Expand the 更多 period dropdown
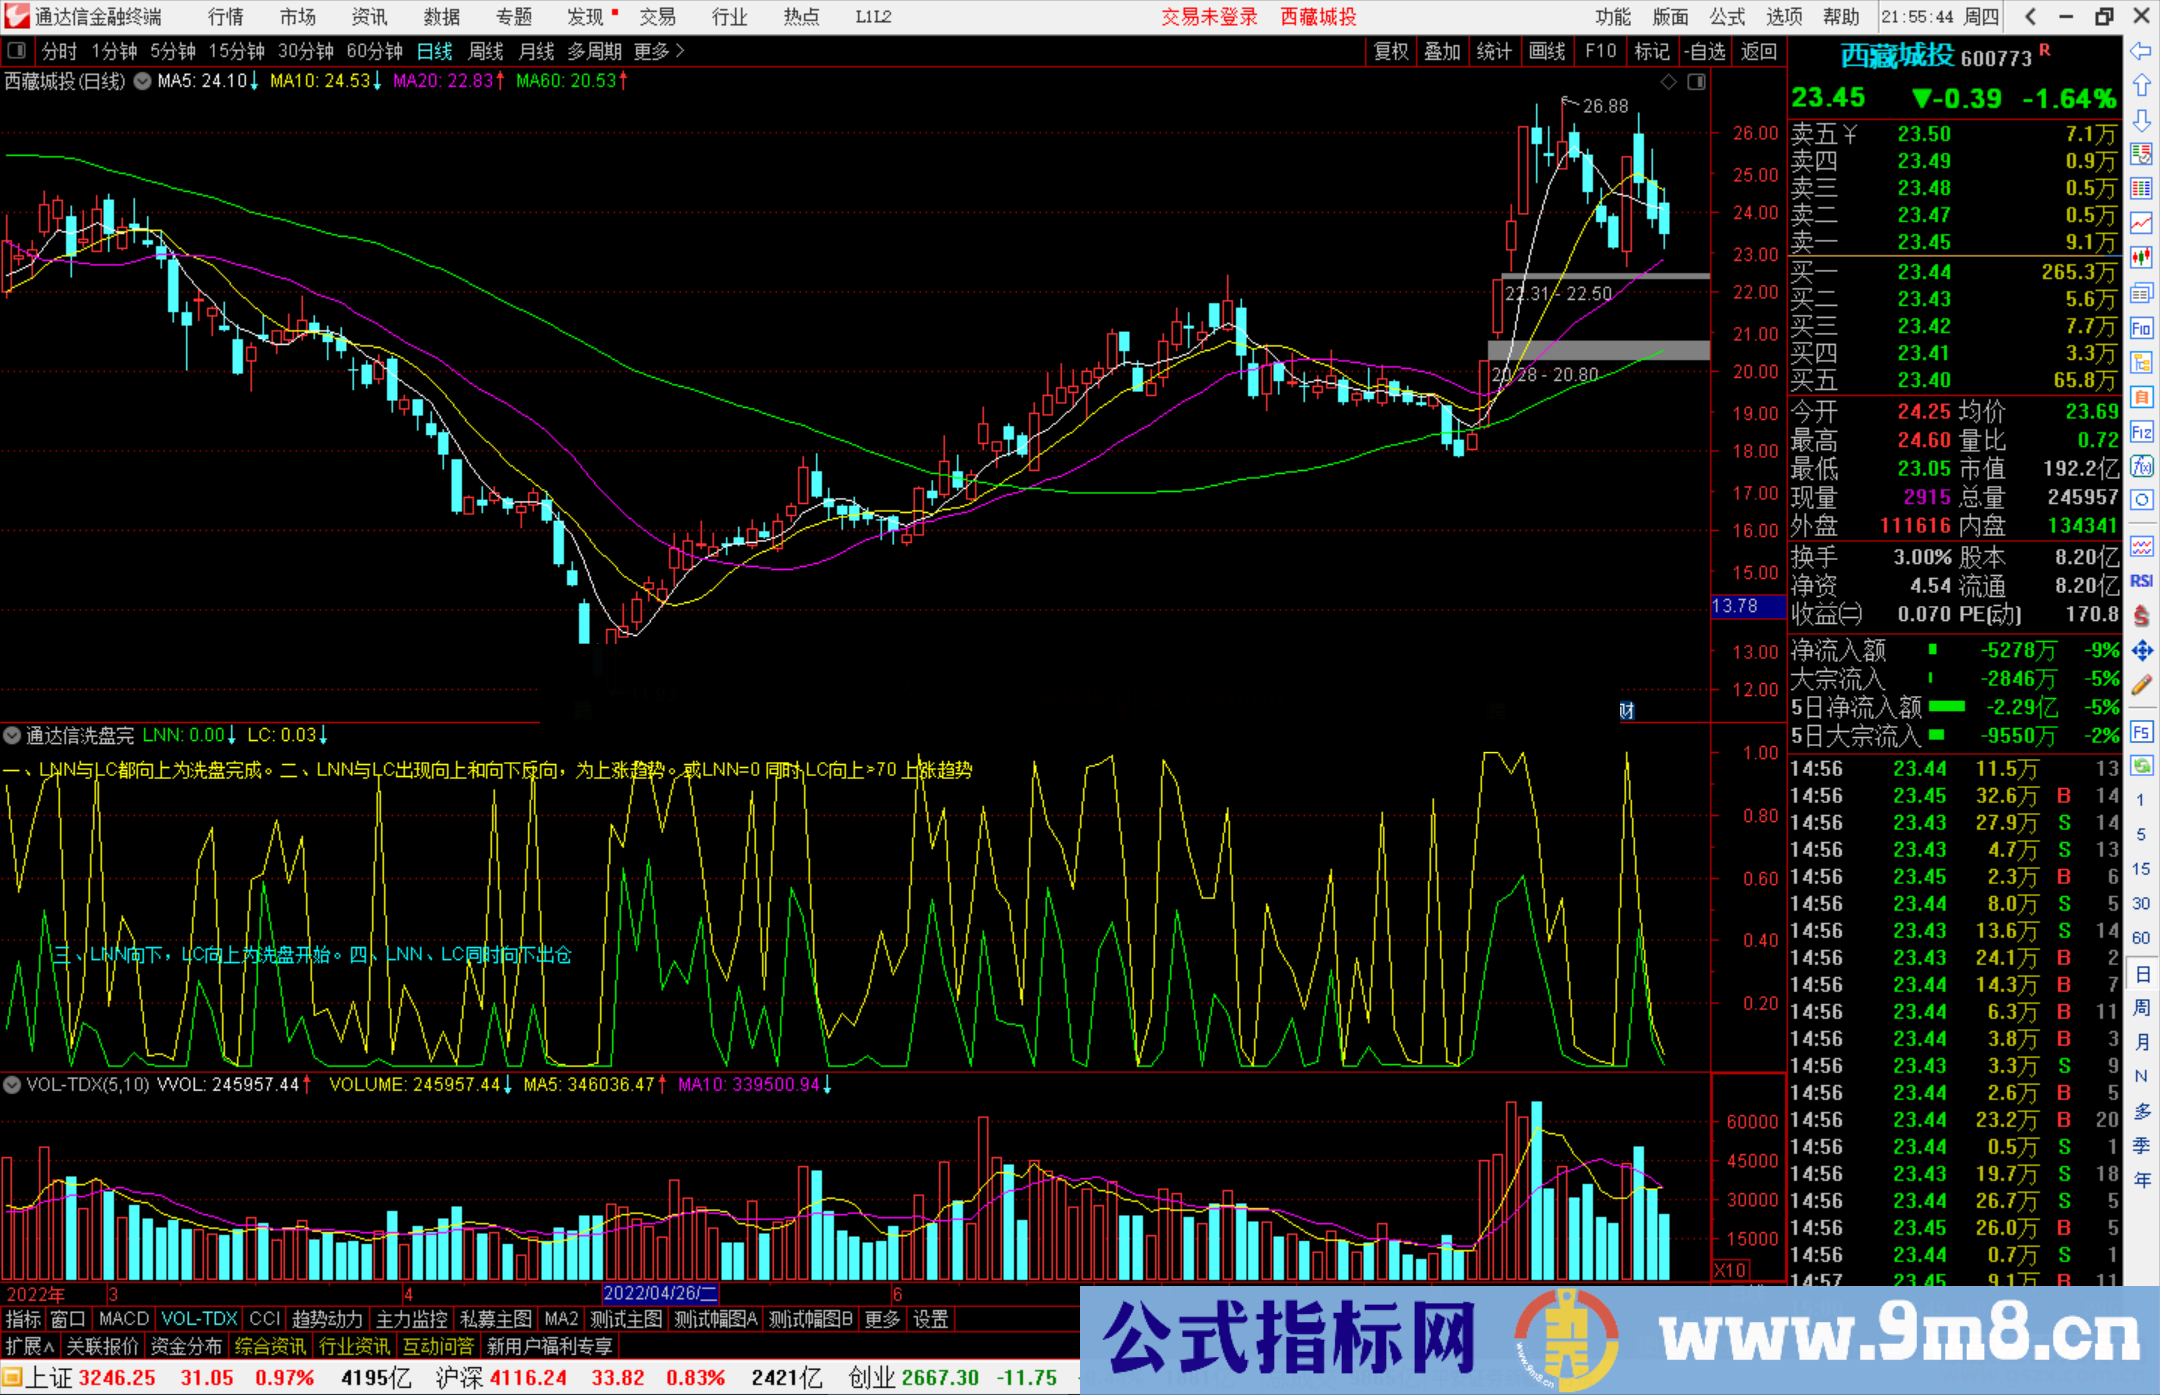This screenshot has height=1395, width=2160. click(x=659, y=51)
